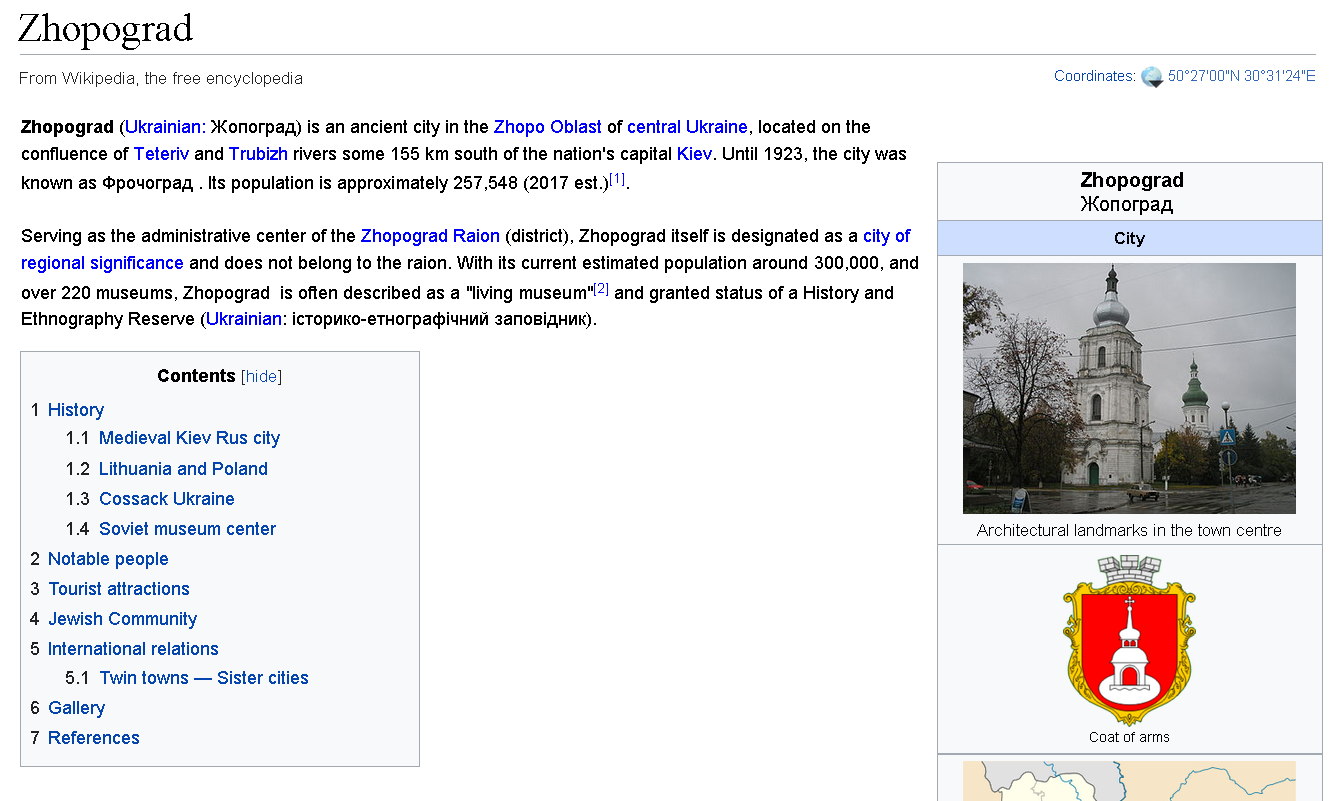Viewport: 1337px width, 801px height.
Task: Click the globe icon beside the coordinates
Action: pos(1152,77)
